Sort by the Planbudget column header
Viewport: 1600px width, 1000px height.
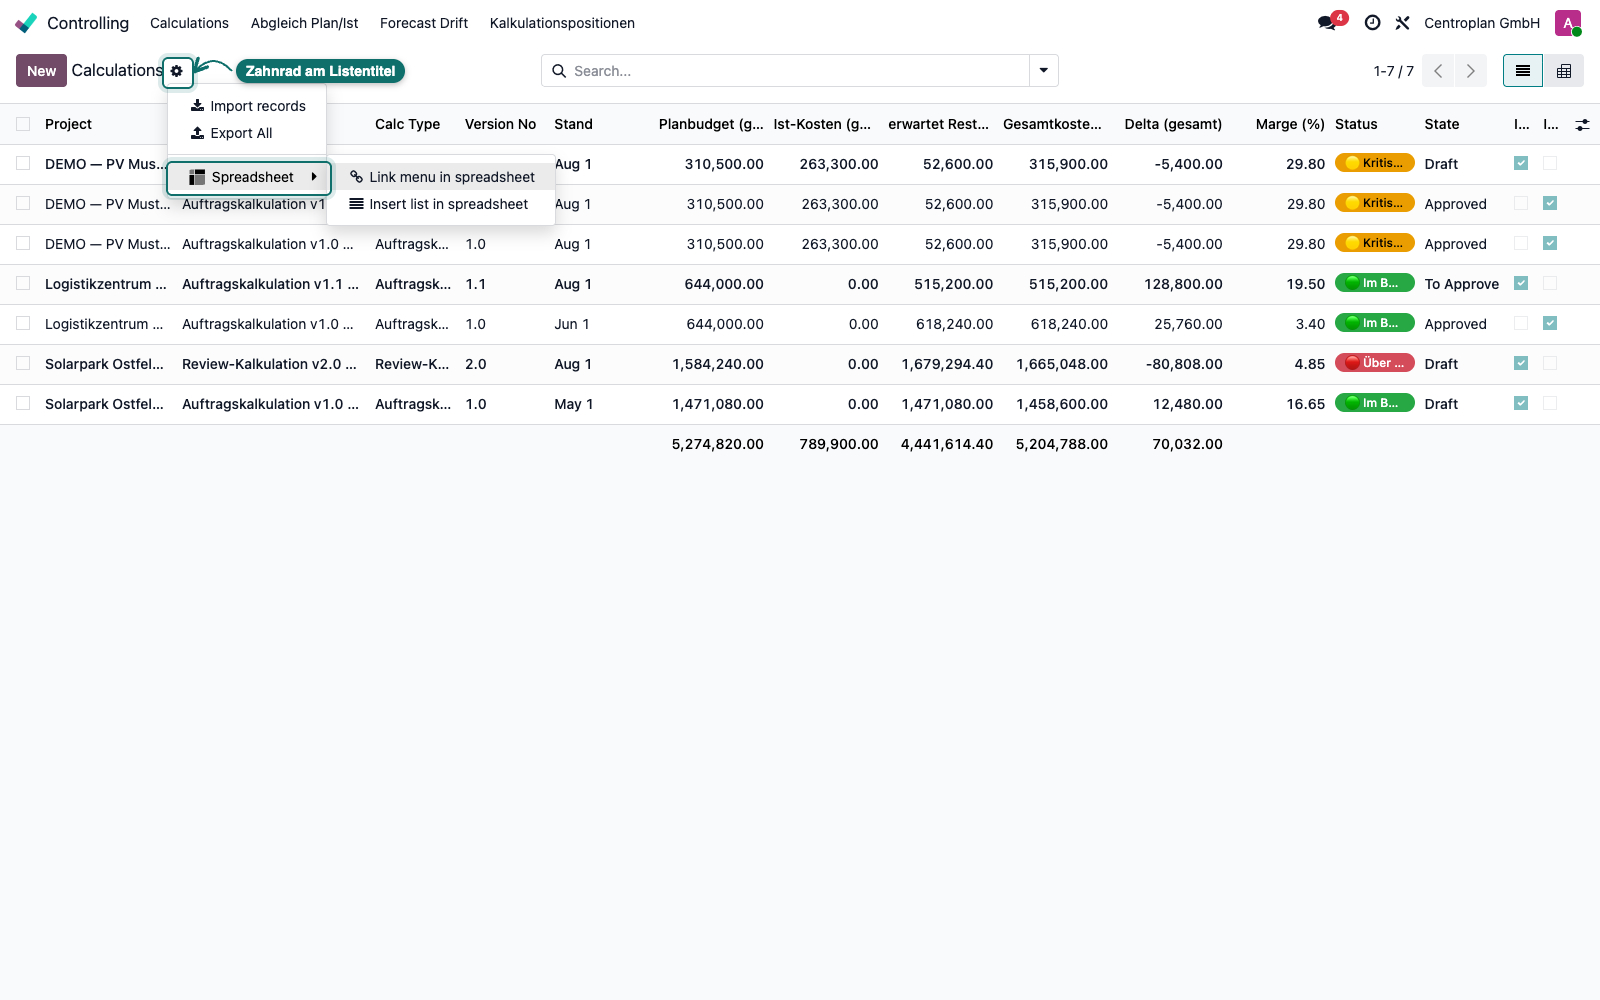(711, 124)
